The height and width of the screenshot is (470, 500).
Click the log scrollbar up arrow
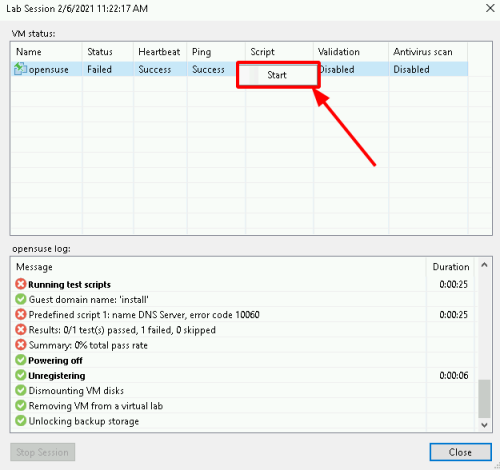[x=484, y=265]
